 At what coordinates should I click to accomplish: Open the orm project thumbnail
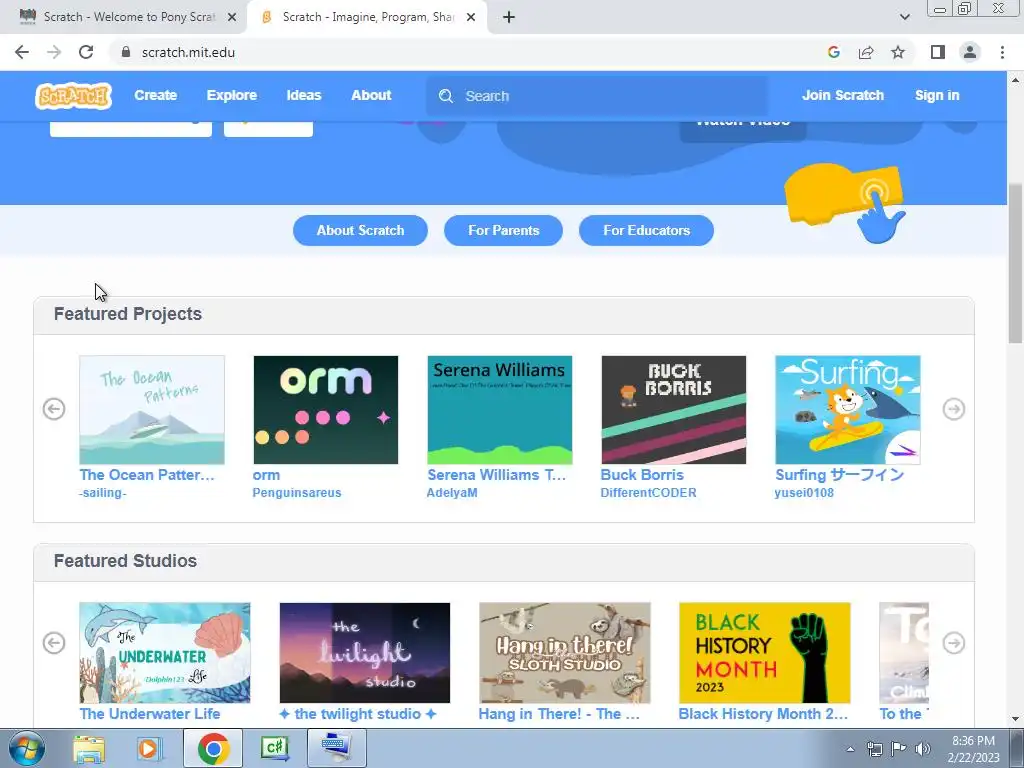tap(325, 409)
